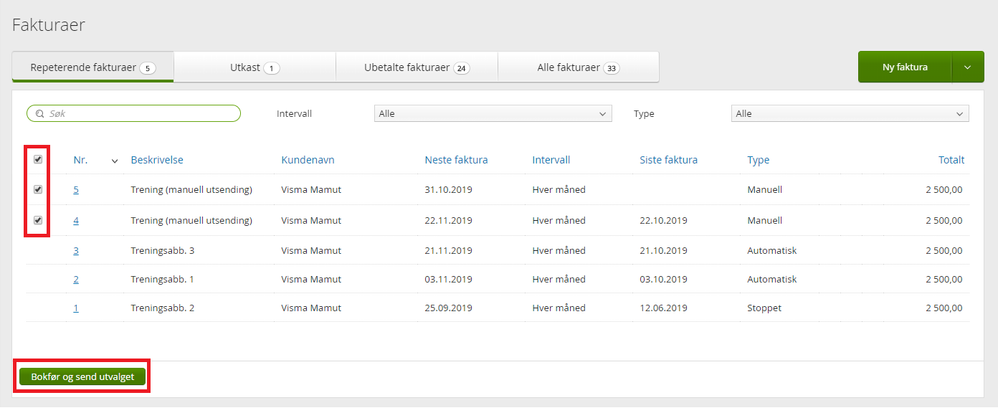The height and width of the screenshot is (408, 998).
Task: Open invoice number 2 link
Action: pos(76,279)
